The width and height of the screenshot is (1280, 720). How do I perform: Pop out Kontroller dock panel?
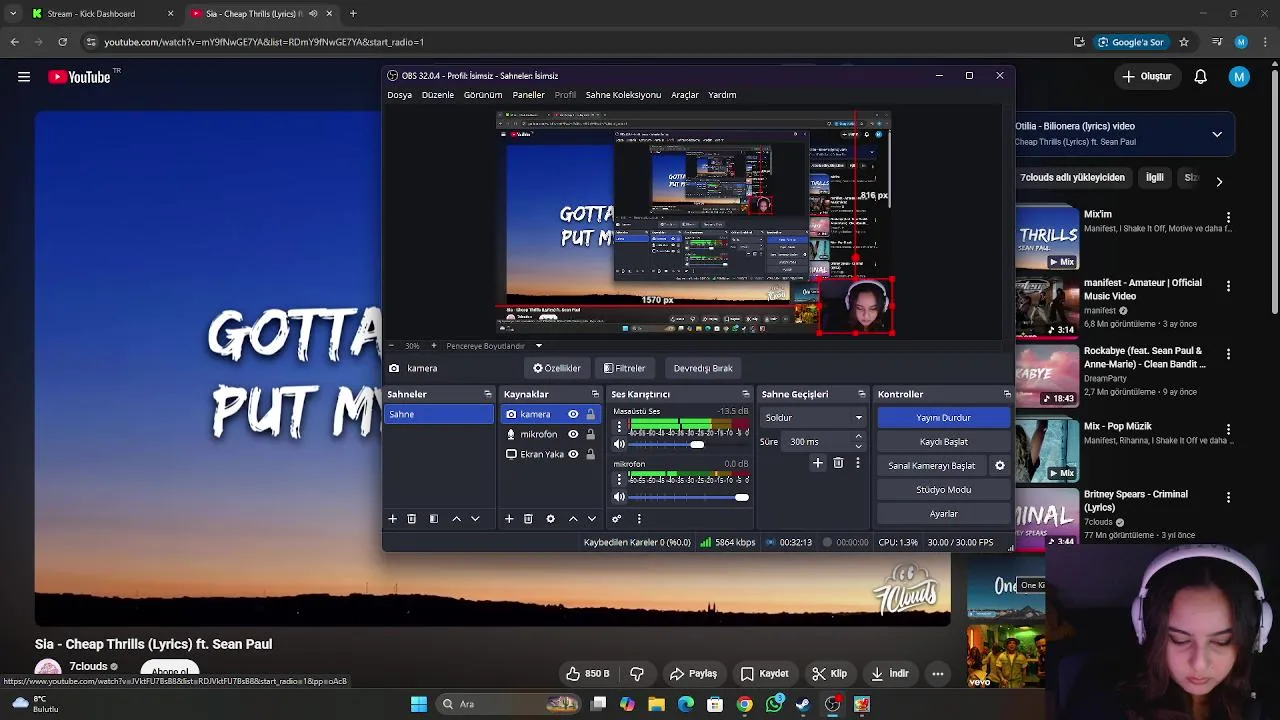1007,394
